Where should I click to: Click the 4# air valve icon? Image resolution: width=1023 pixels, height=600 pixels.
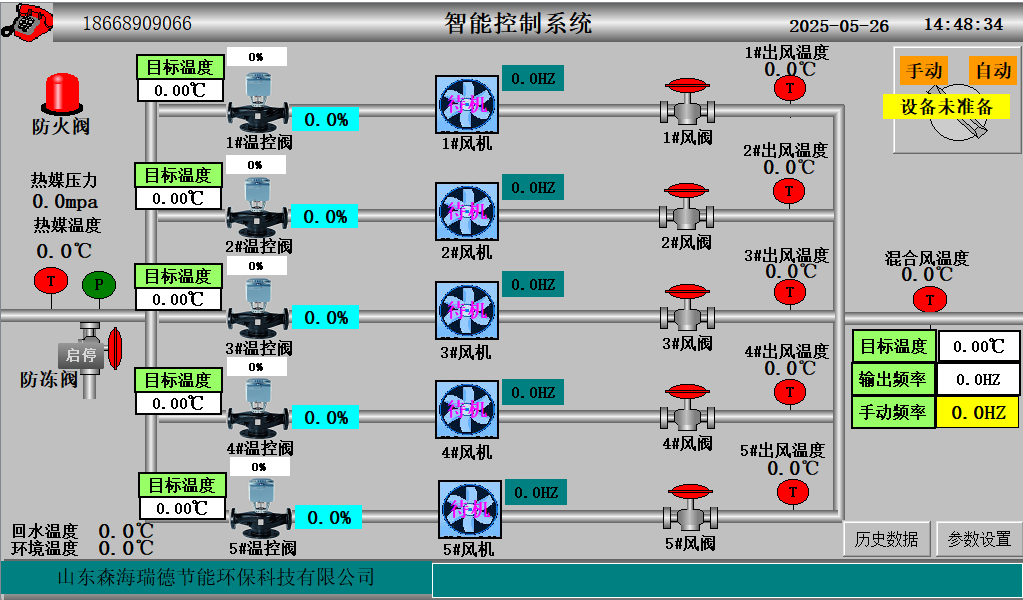click(x=686, y=410)
